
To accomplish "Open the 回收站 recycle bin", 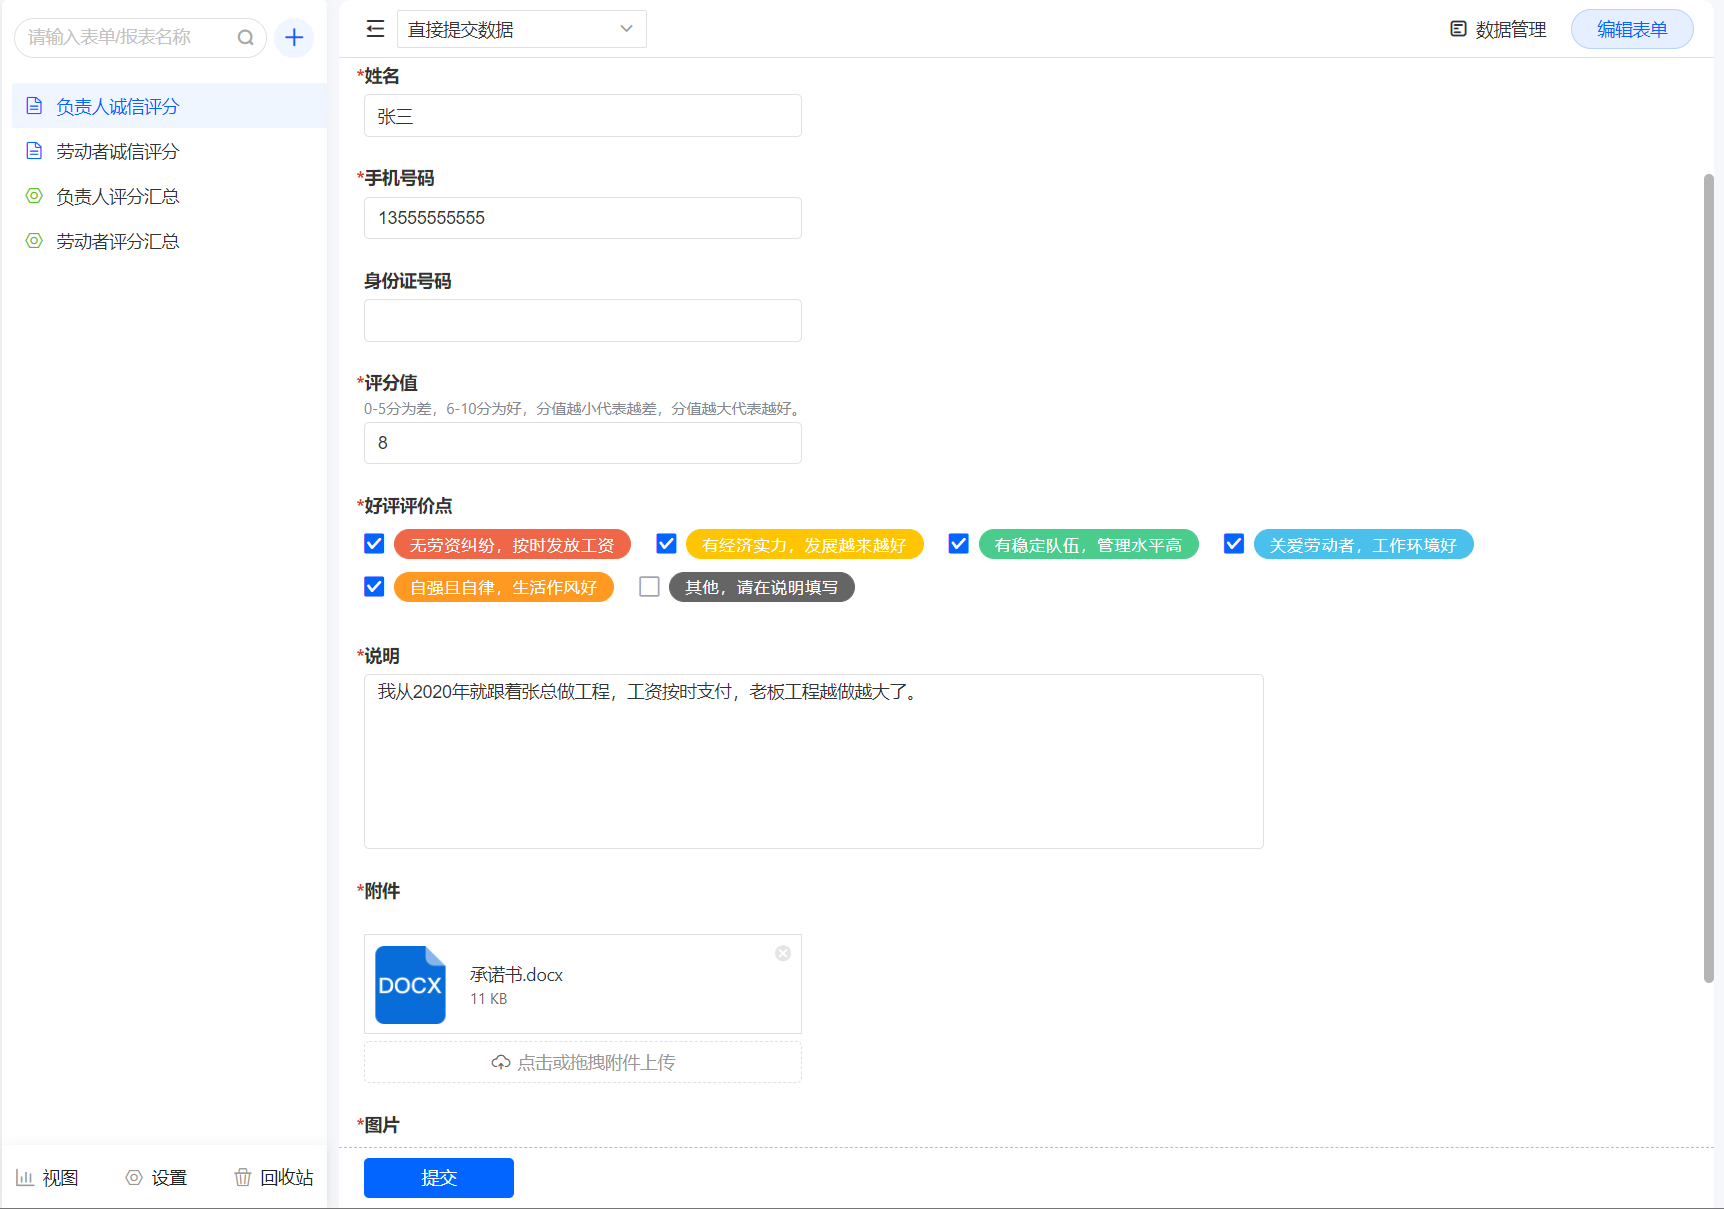I will tap(273, 1177).
